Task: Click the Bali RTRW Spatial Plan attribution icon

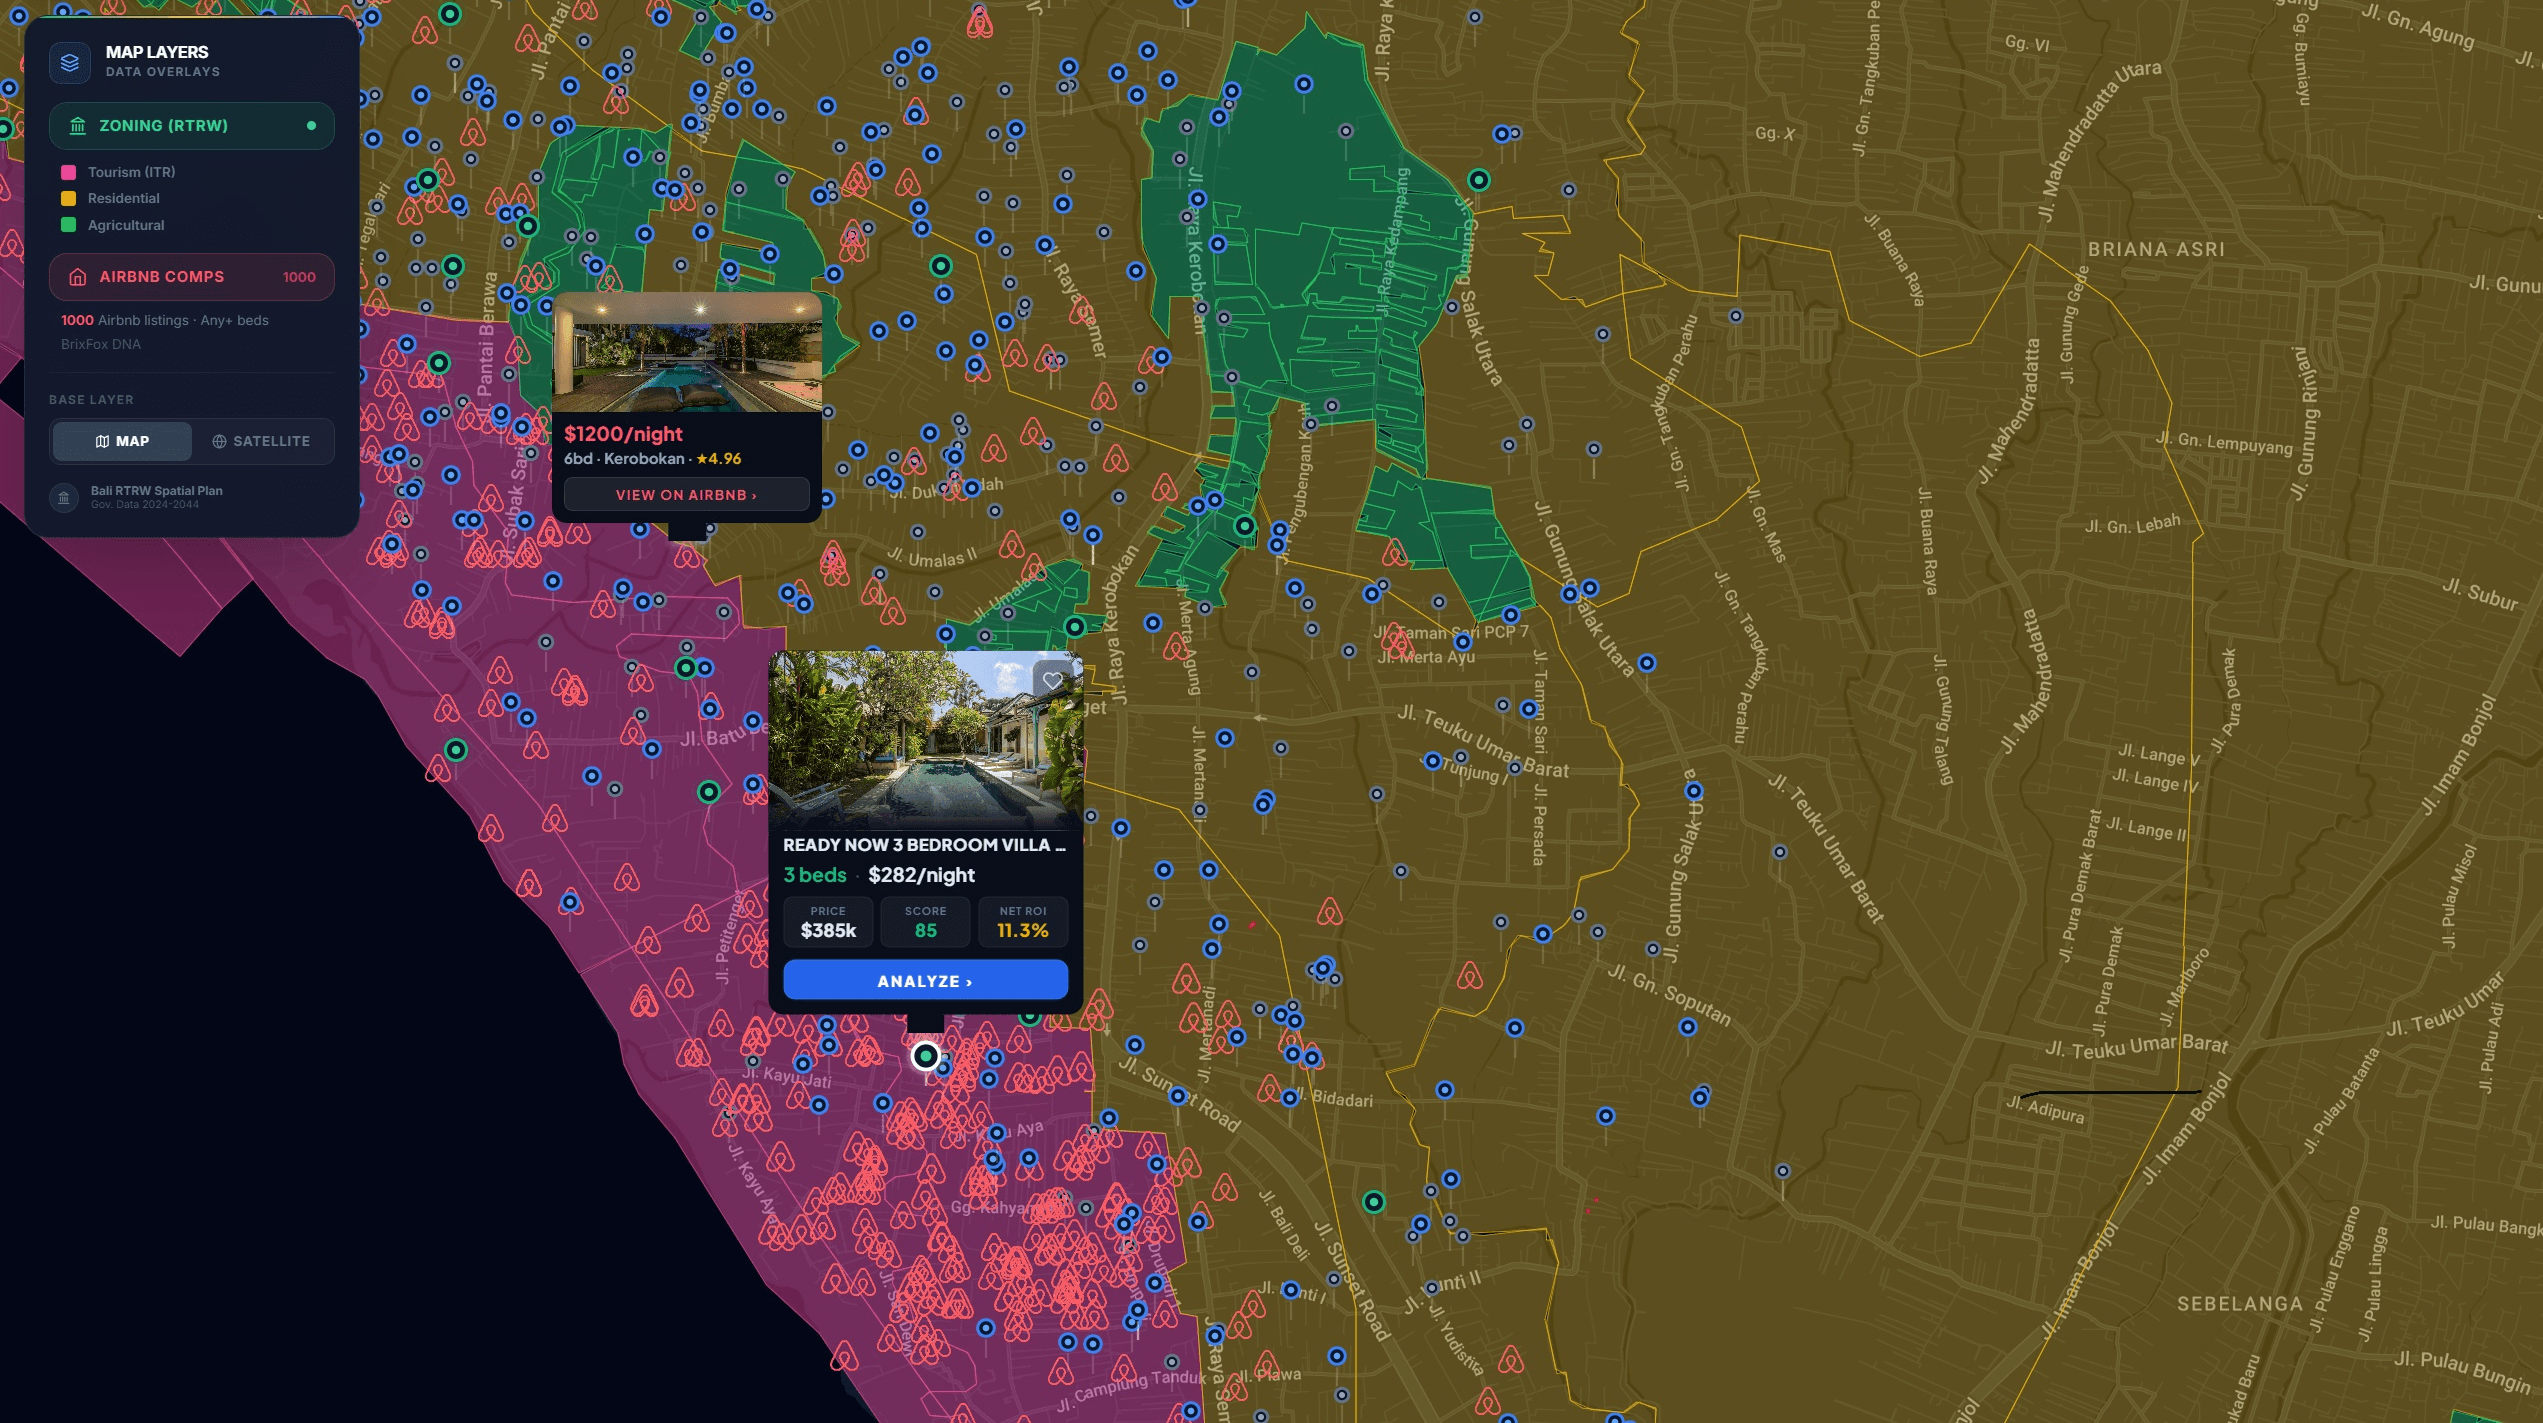Action: [x=64, y=497]
